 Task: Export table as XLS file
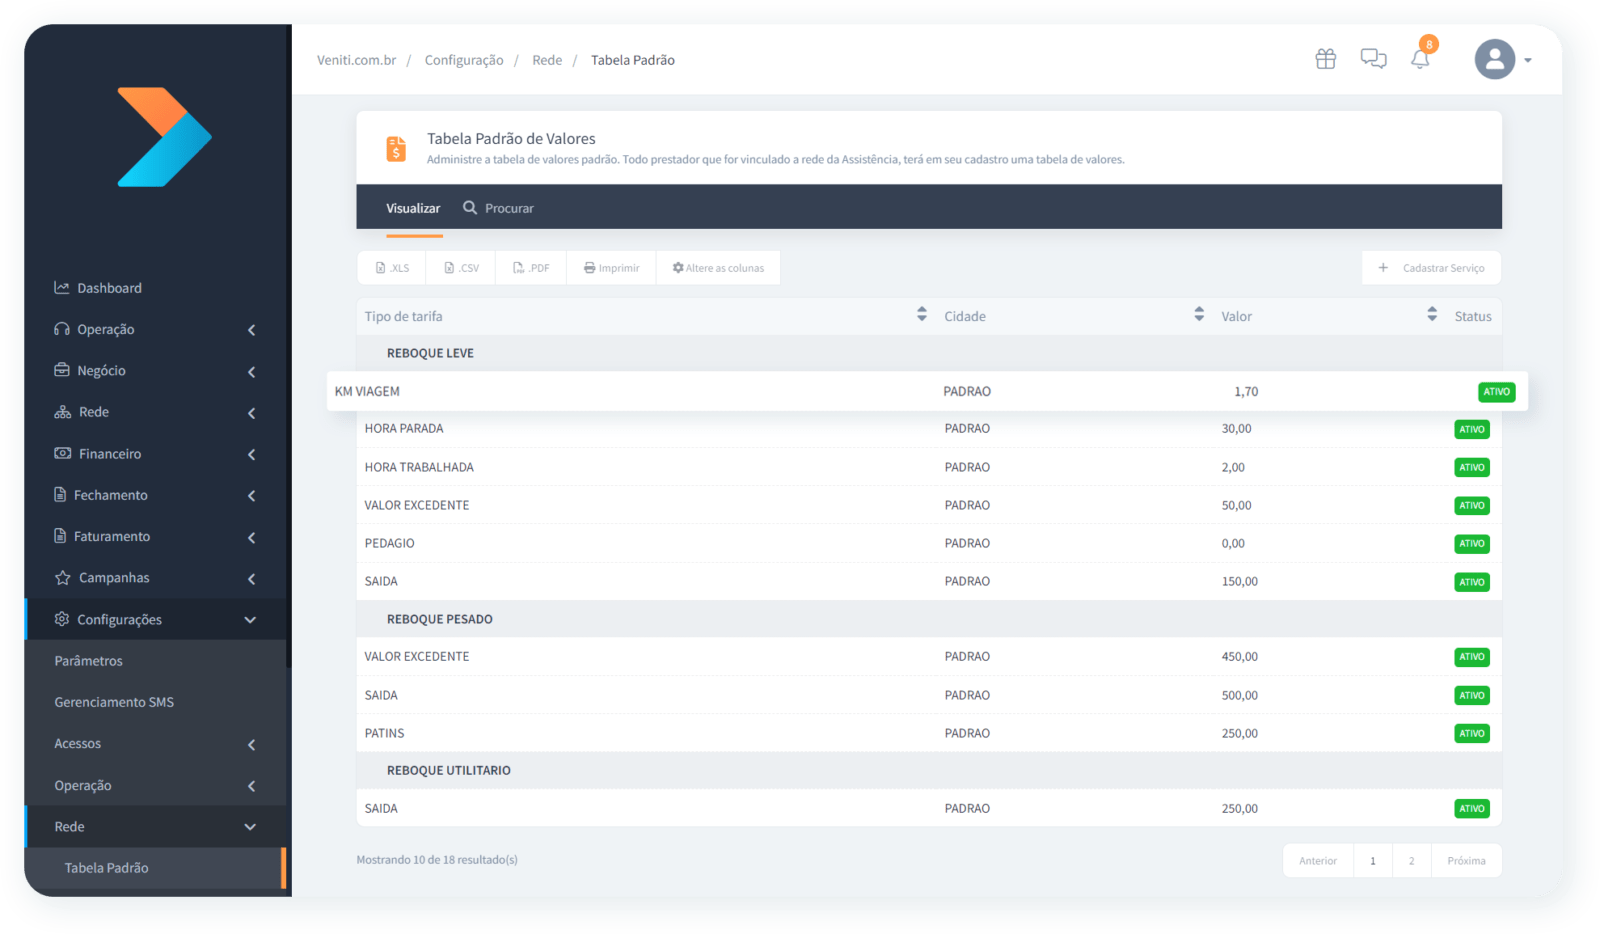pos(392,268)
